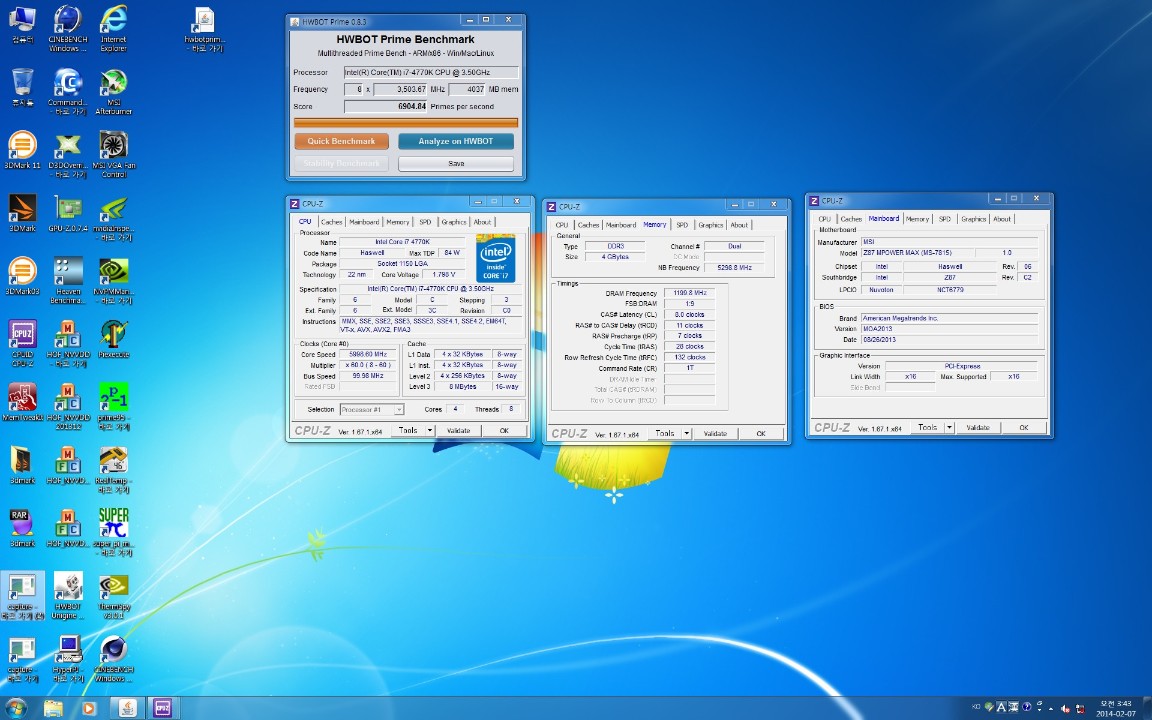1152x720 pixels.
Task: Open Internet Explorer desktop shortcut
Action: pyautogui.click(x=113, y=29)
